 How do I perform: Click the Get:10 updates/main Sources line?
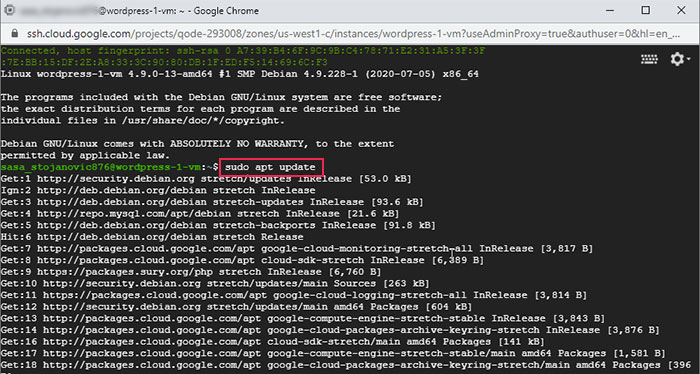click(215, 283)
